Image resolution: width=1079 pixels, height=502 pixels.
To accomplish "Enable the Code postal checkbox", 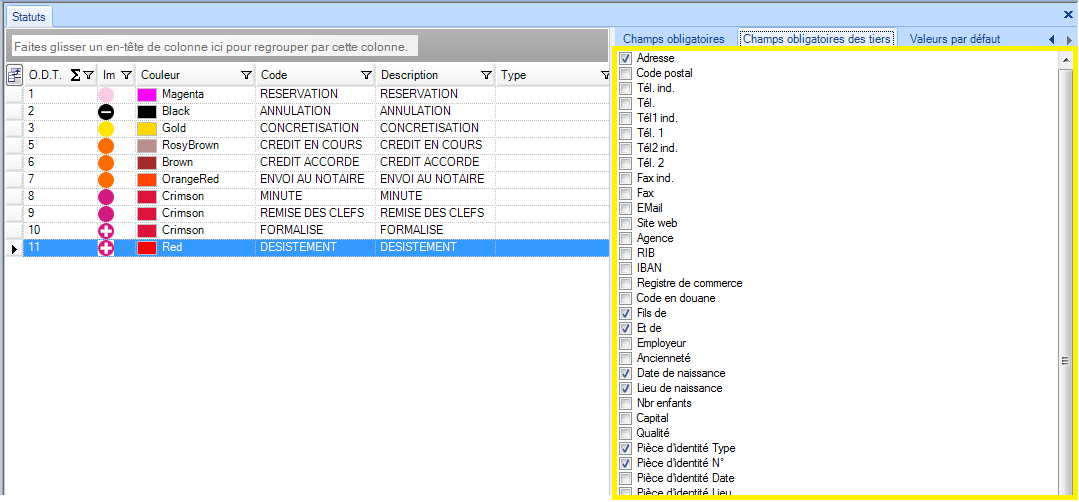I will click(625, 74).
